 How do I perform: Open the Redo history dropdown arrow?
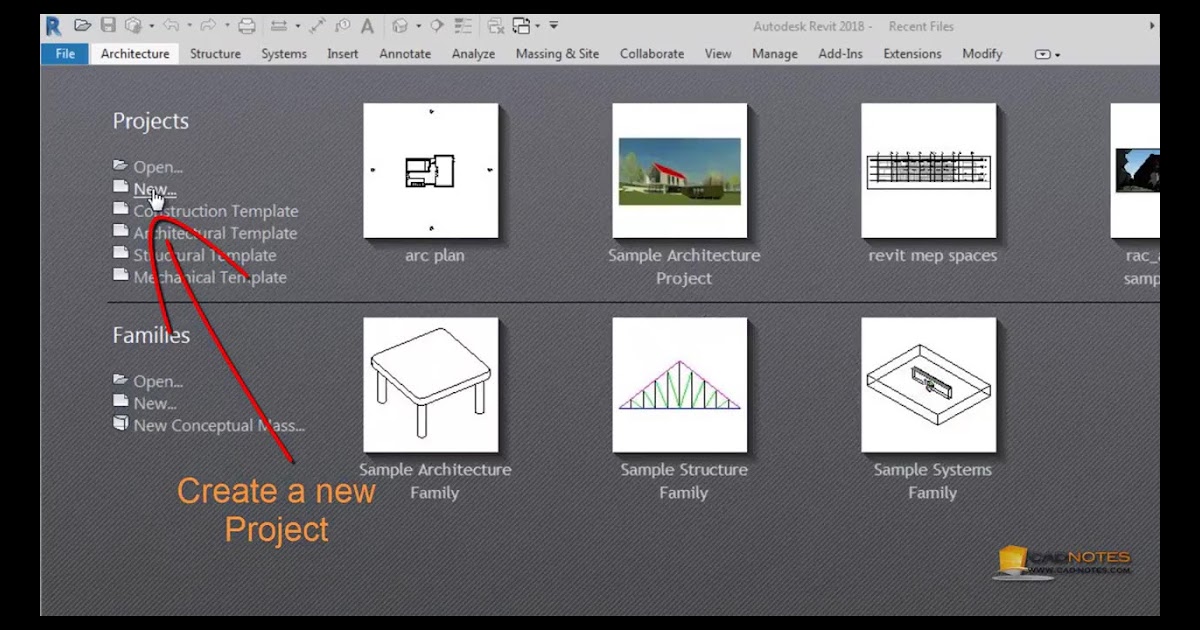pyautogui.click(x=227, y=26)
